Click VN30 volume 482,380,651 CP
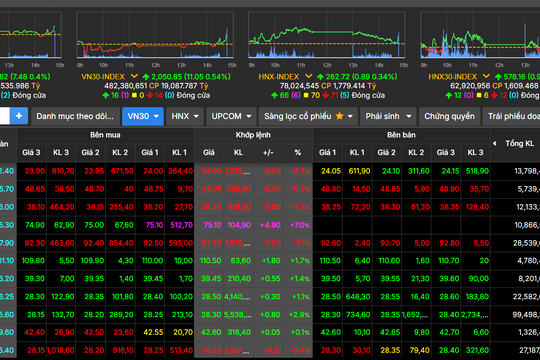 pyautogui.click(x=132, y=86)
